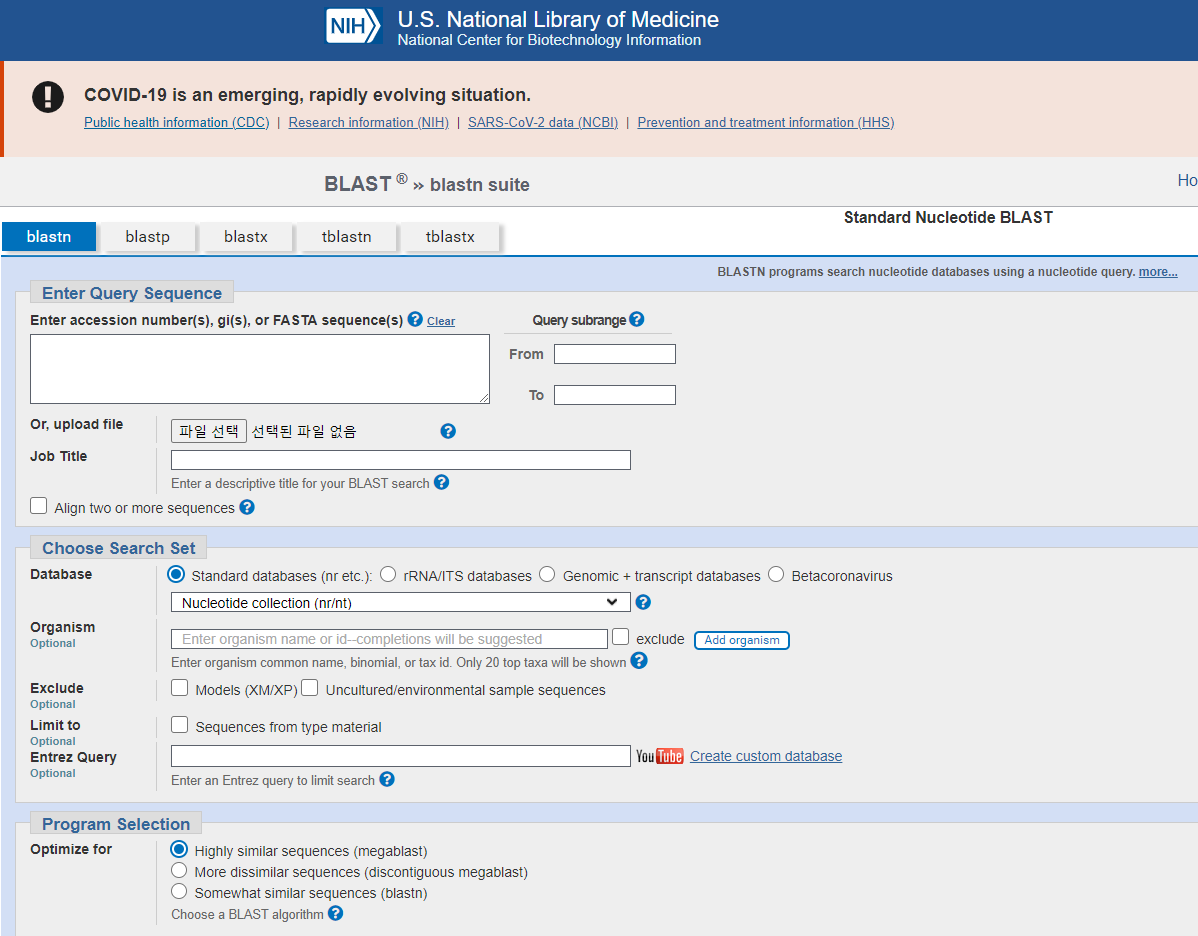
Task: Open the upload file help icon
Action: click(448, 431)
